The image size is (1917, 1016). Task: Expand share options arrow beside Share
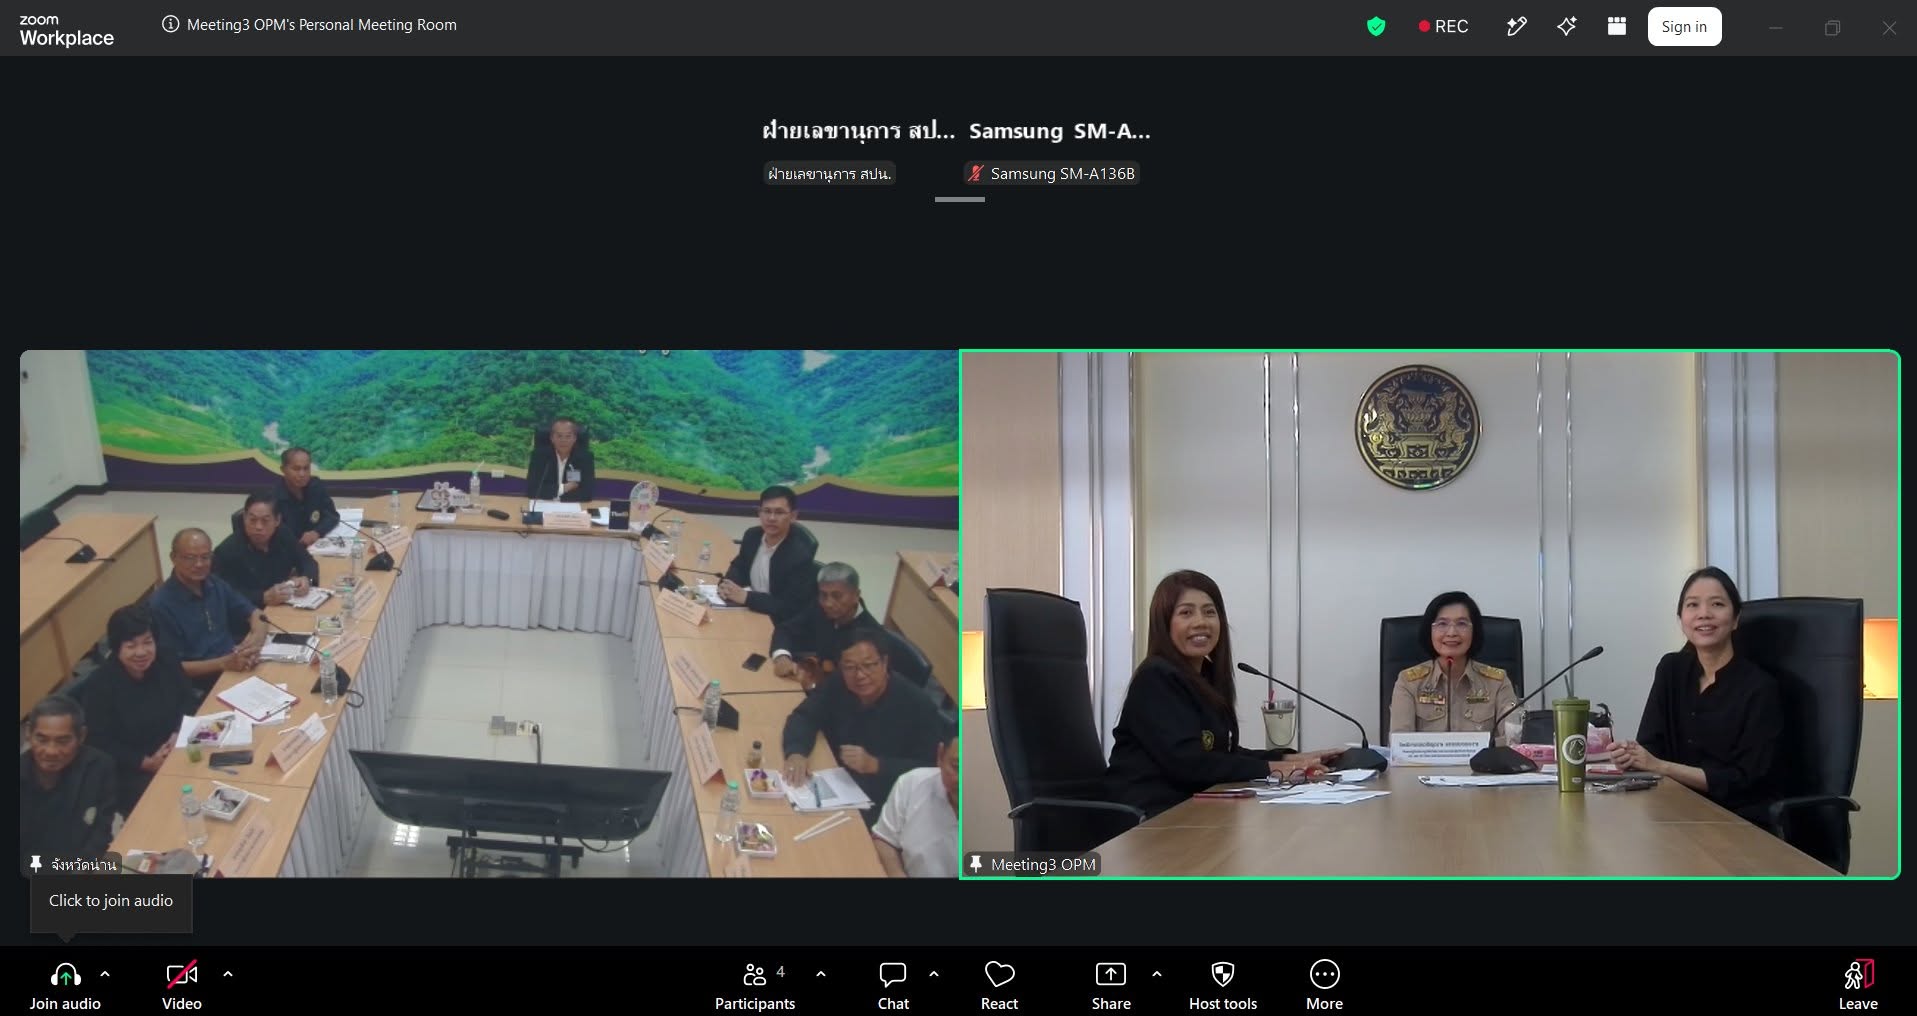tap(1157, 973)
